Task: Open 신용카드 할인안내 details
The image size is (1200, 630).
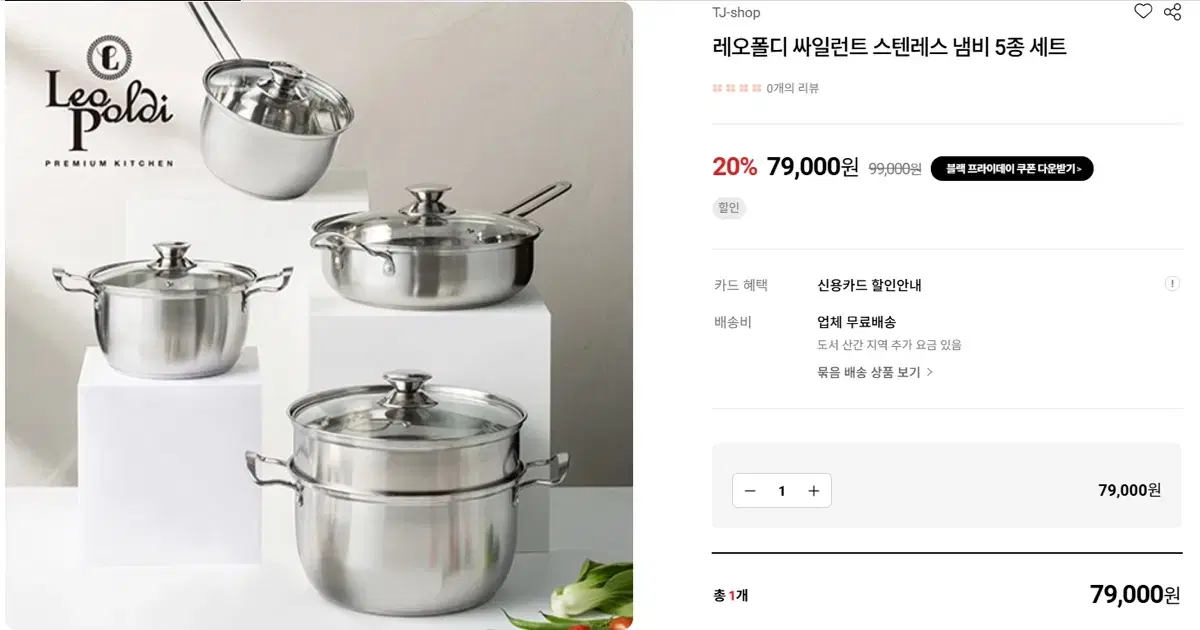Action: [x=869, y=285]
